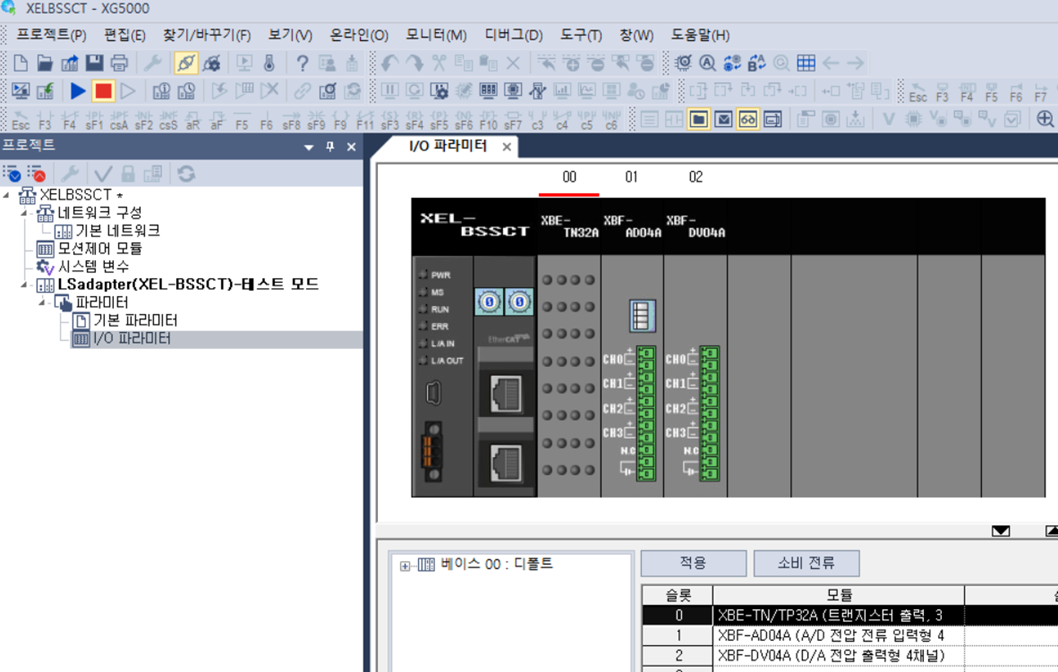Click the zoom in magnifier icon
Viewport: 1058px width, 672px height.
click(1045, 119)
